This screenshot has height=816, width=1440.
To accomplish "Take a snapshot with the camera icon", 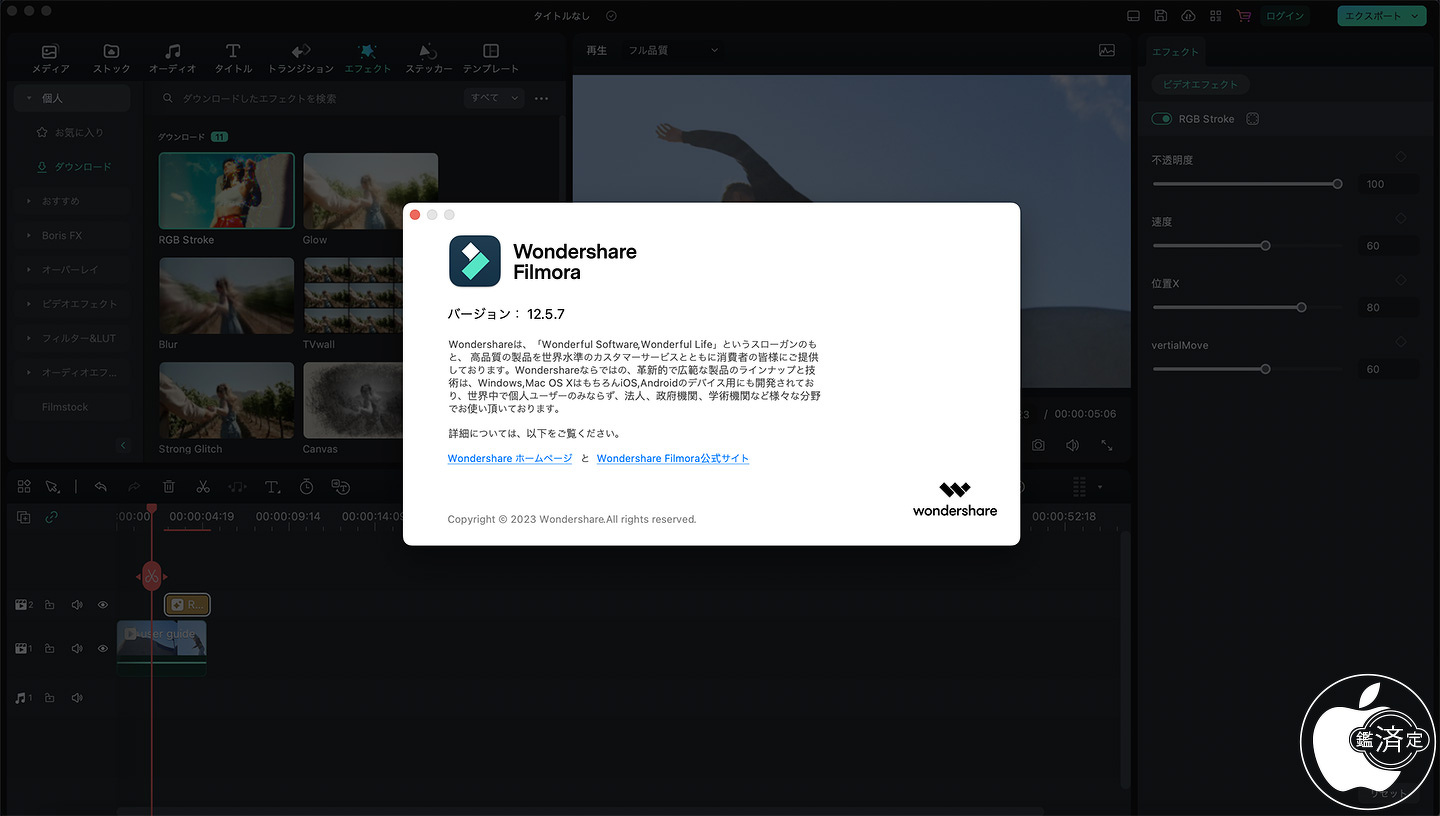I will [x=1039, y=445].
